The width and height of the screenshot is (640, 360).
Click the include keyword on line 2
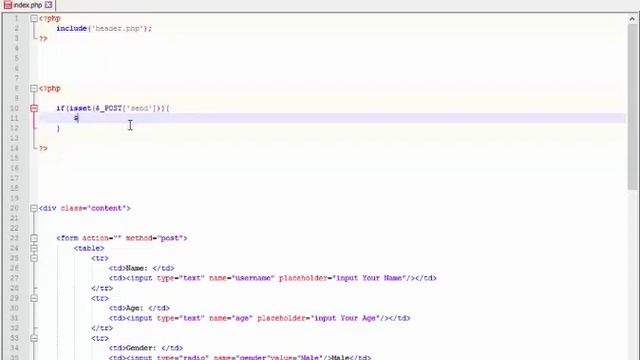pos(71,28)
